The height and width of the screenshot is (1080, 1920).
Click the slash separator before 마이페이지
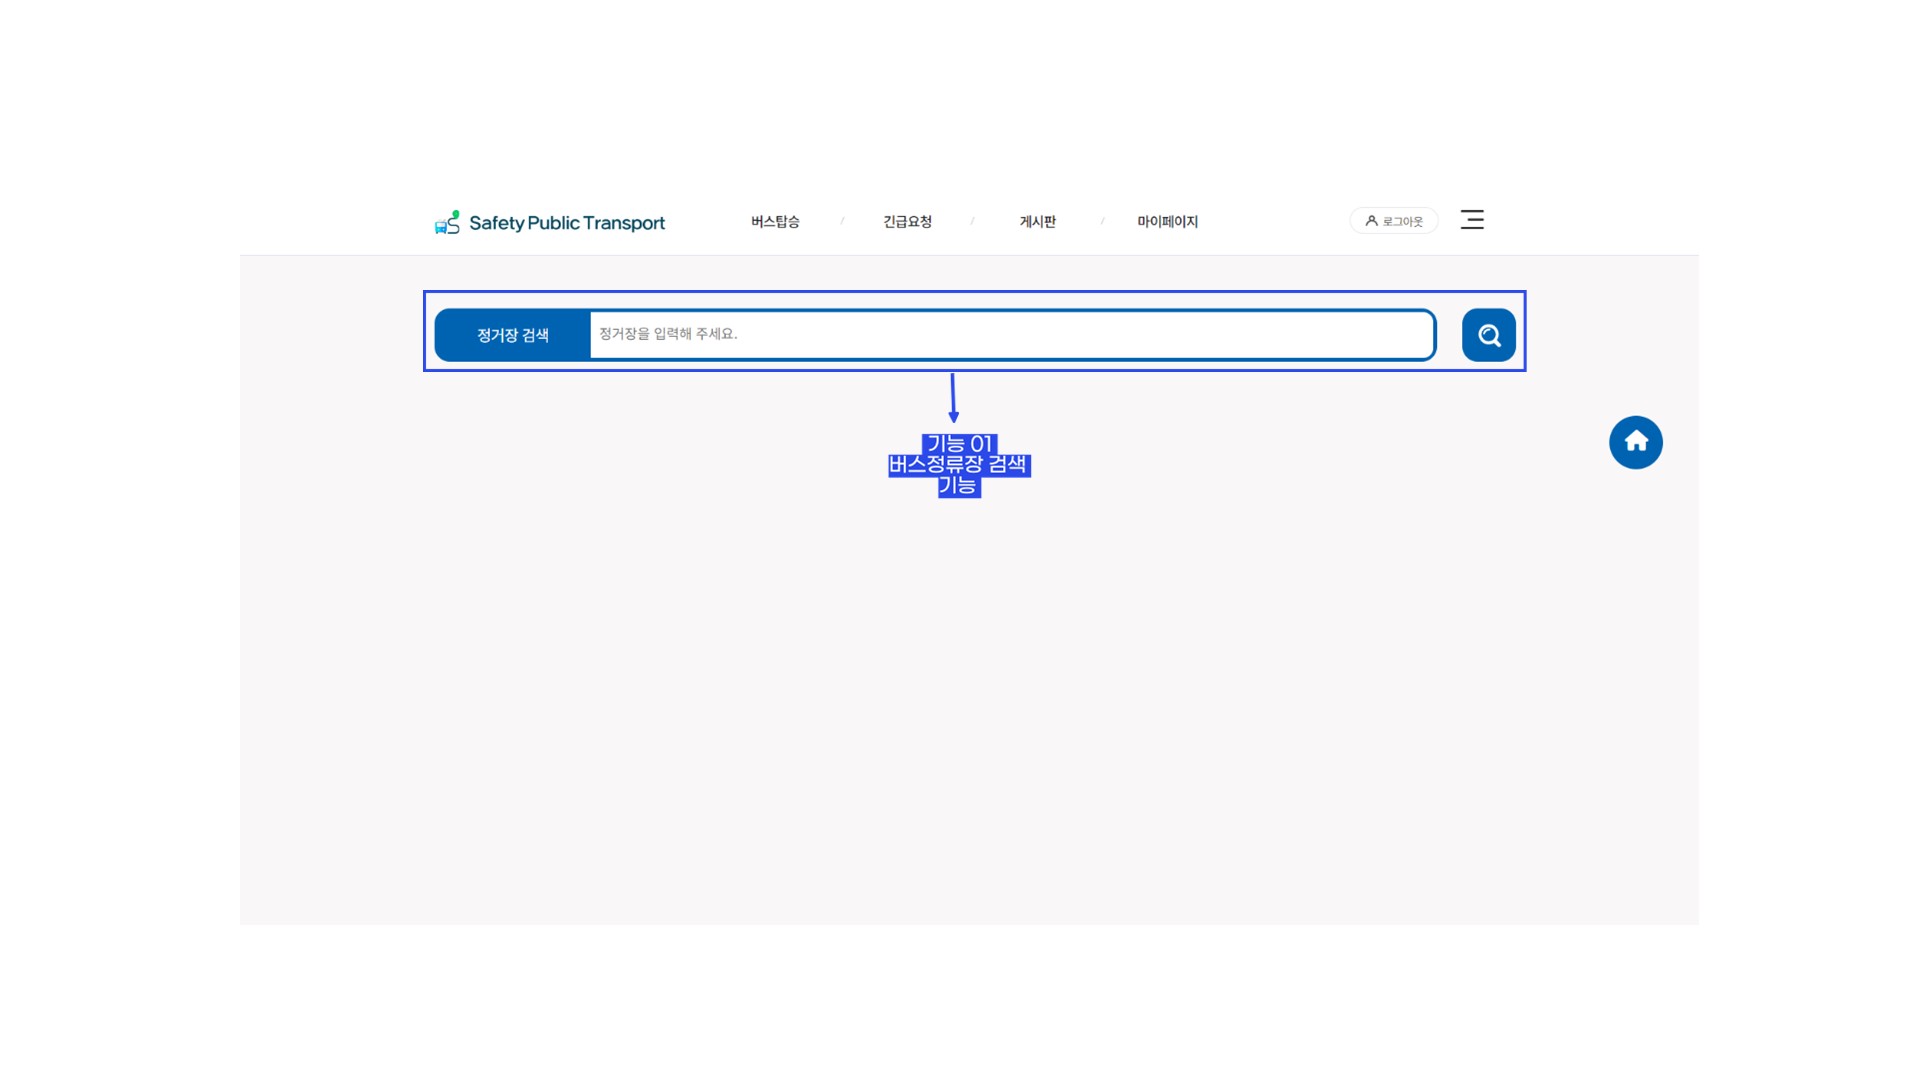coord(1102,221)
